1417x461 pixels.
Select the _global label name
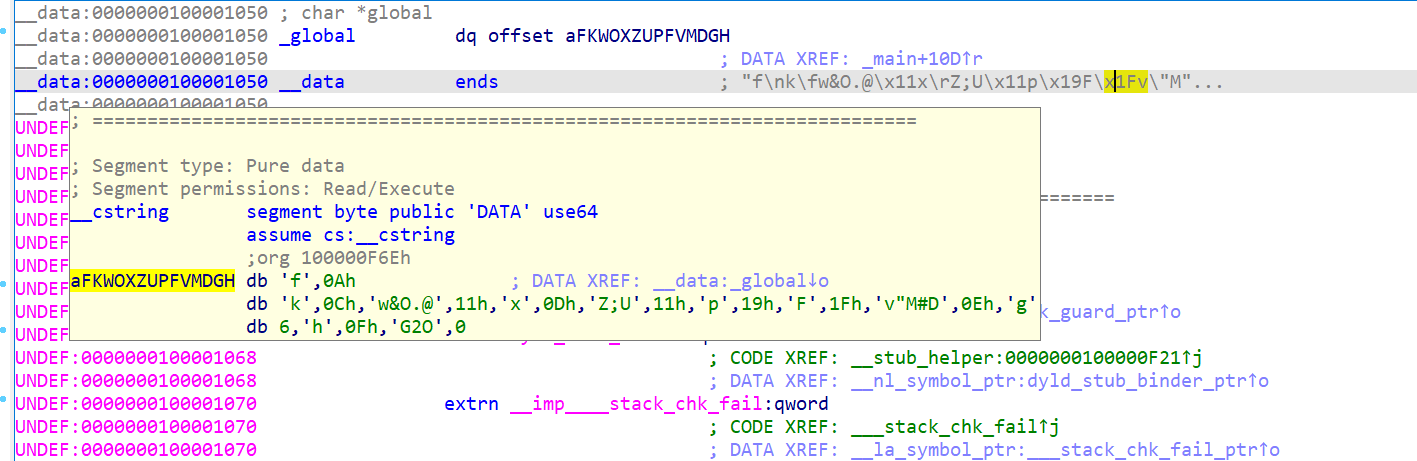317,36
